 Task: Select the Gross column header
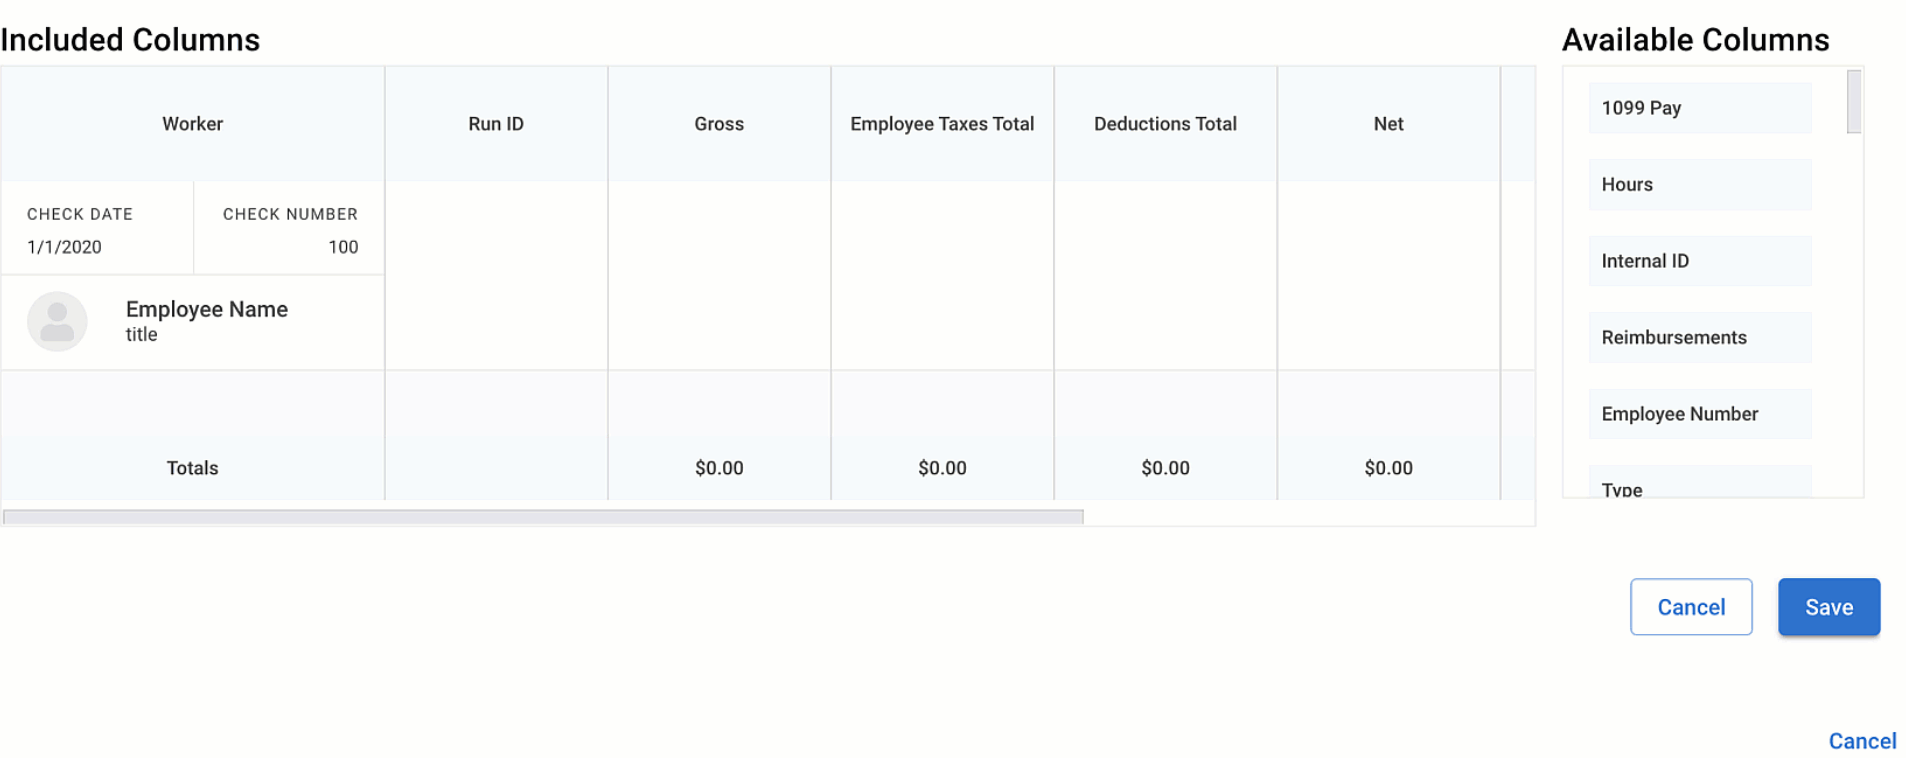(719, 124)
